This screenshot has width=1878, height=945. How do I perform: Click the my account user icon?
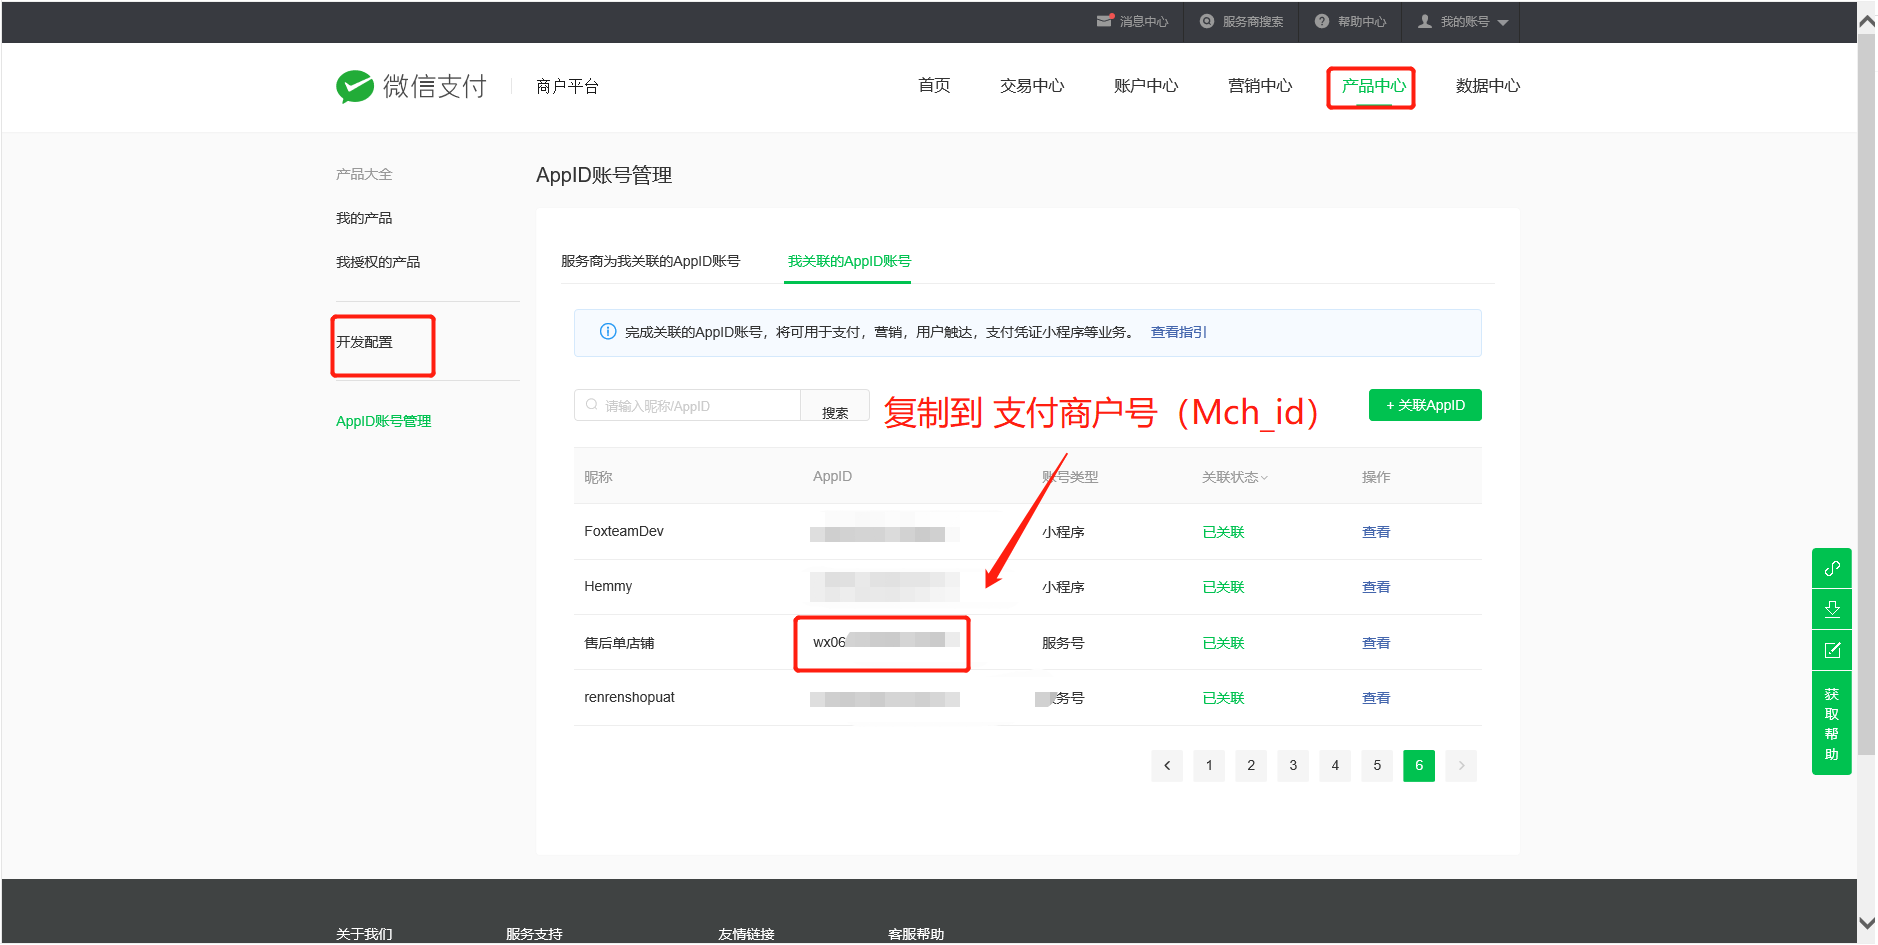click(x=1425, y=21)
